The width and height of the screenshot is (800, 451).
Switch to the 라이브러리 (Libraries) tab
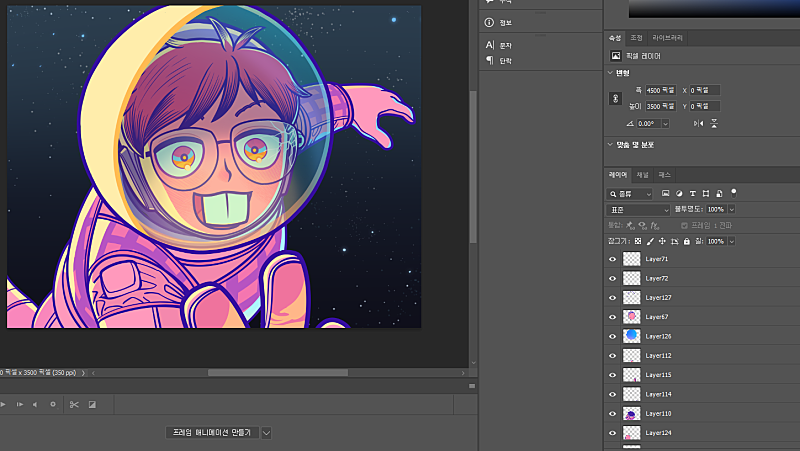(668, 37)
